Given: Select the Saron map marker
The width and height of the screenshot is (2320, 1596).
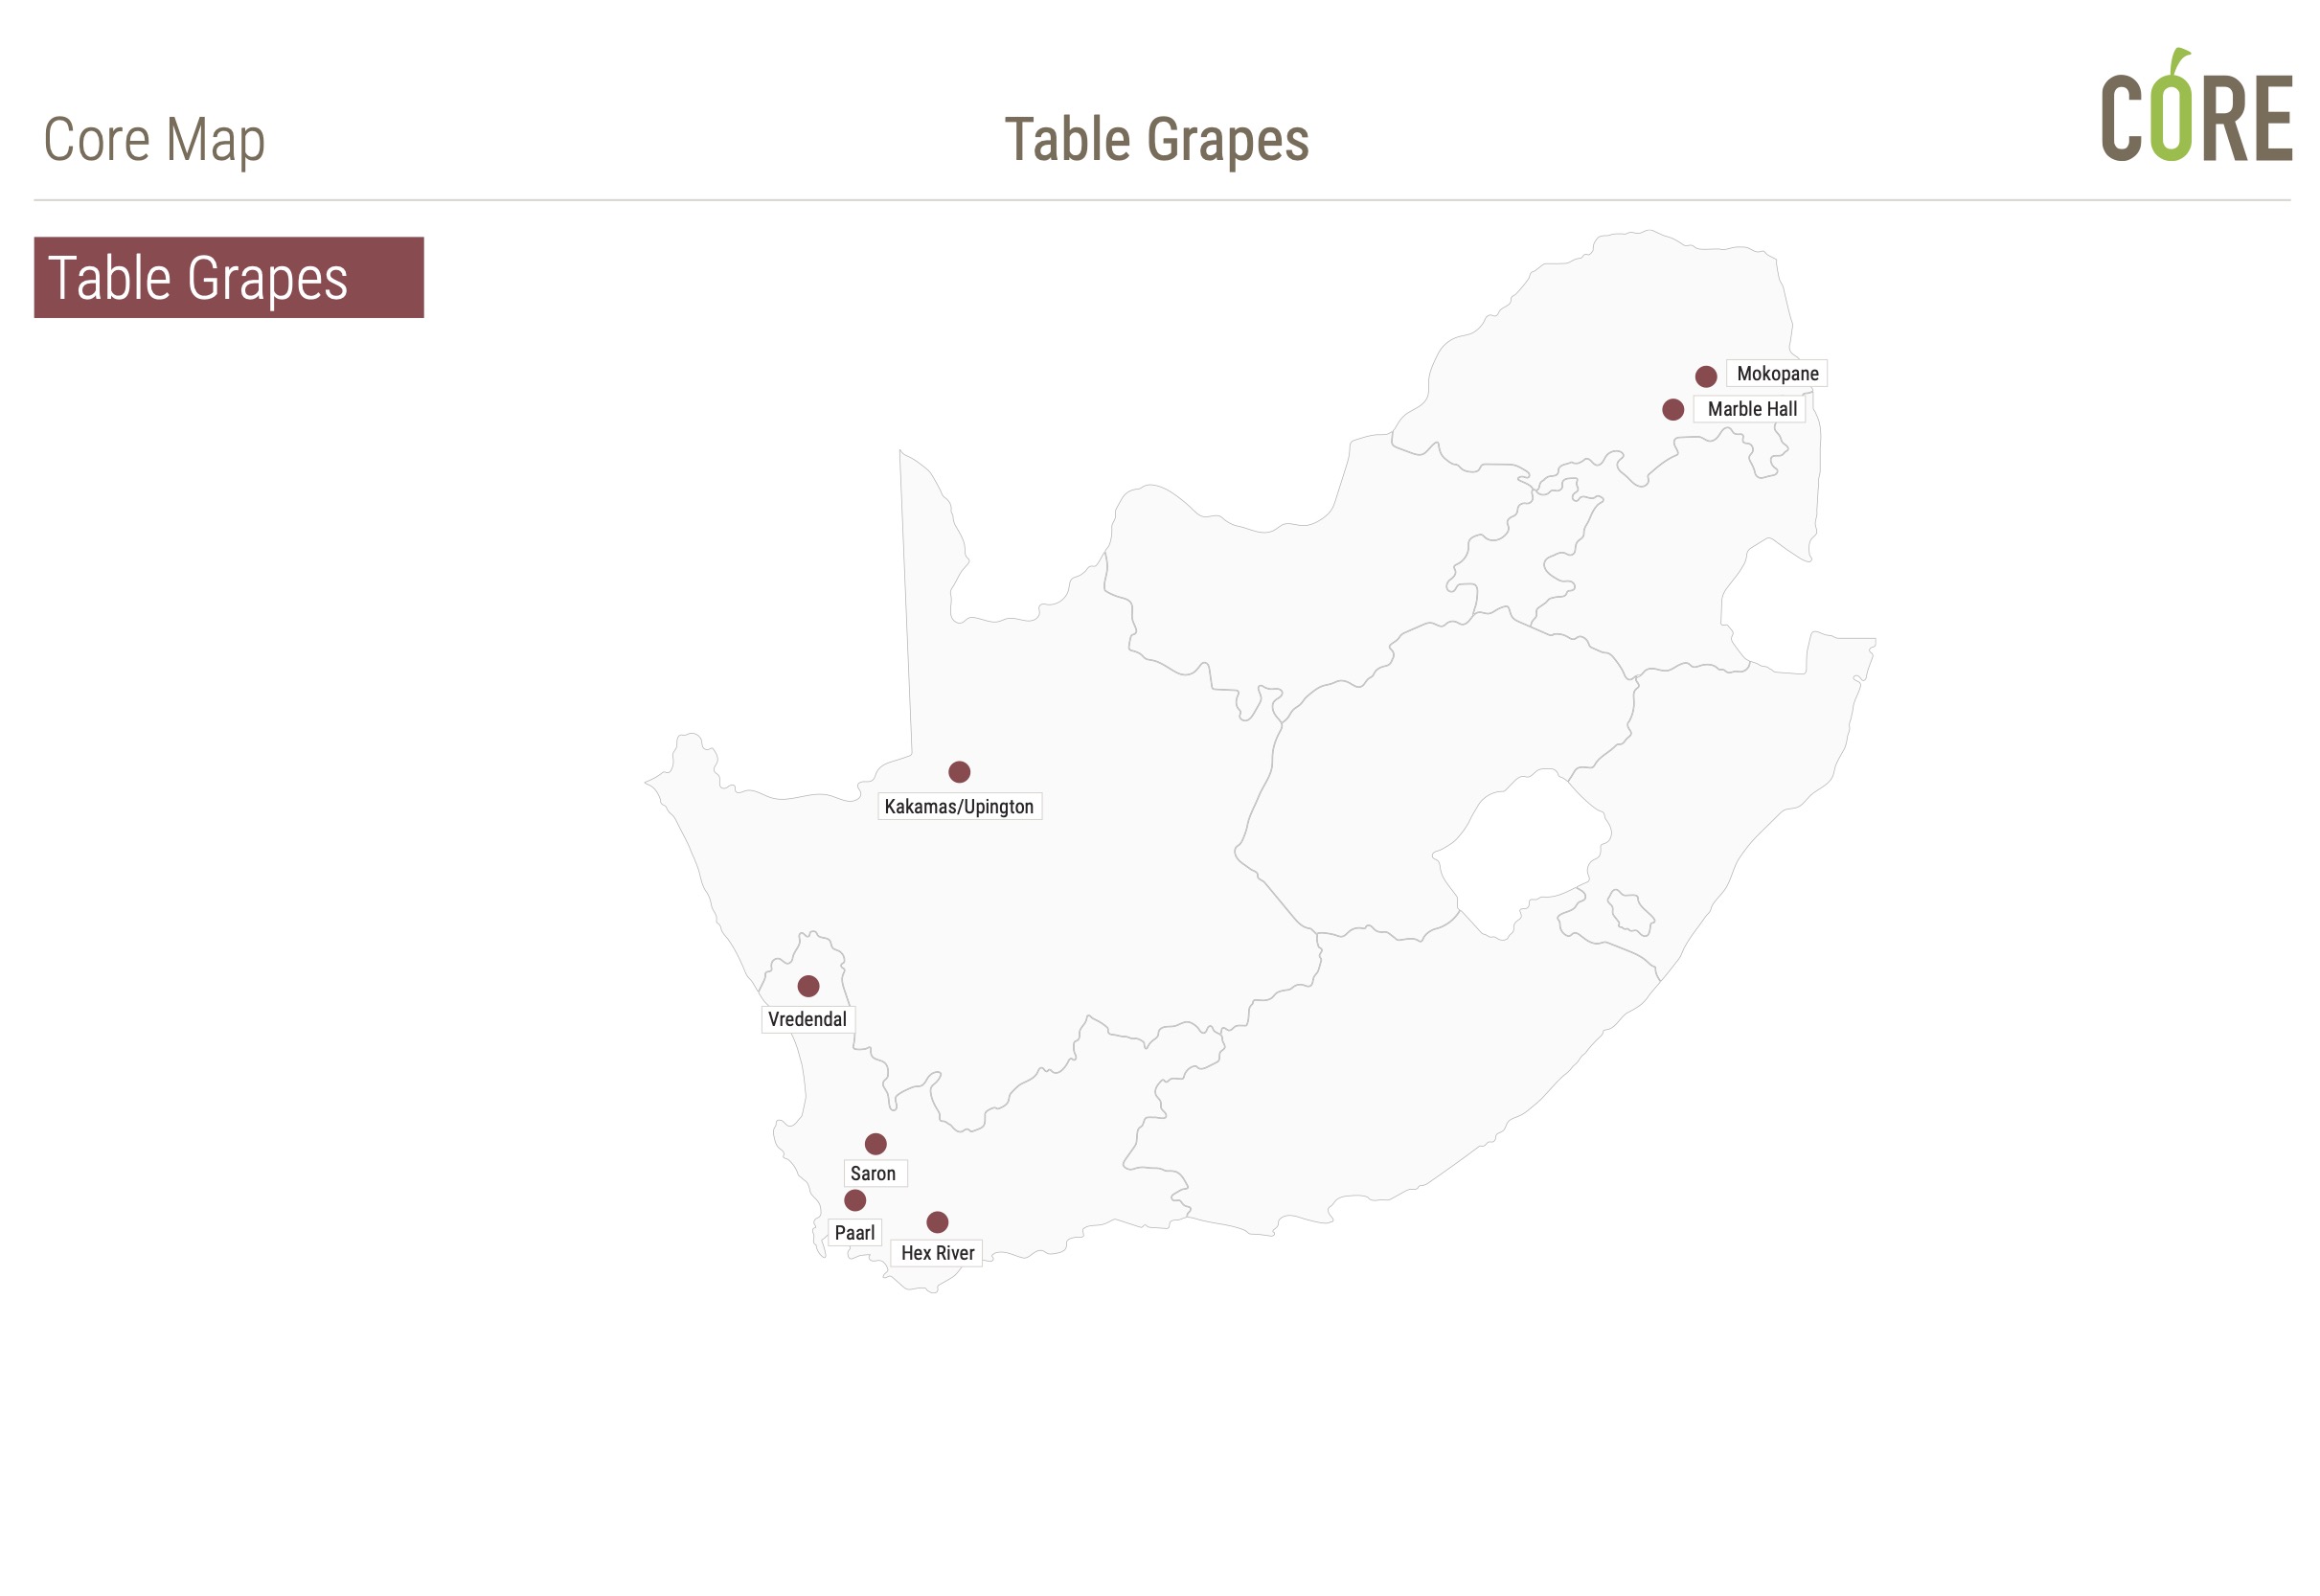Looking at the screenshot, I should click(875, 1144).
